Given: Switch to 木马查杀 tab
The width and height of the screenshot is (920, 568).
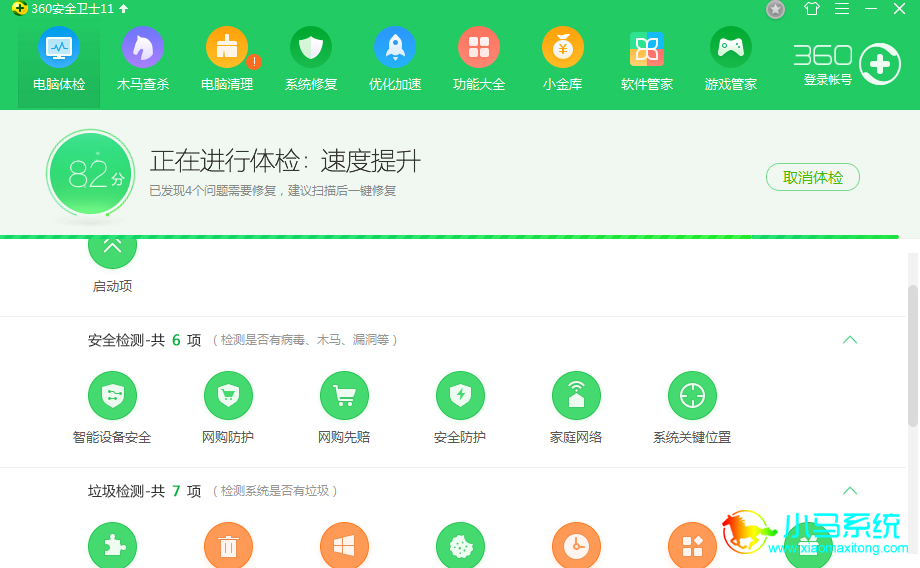Looking at the screenshot, I should (x=143, y=61).
